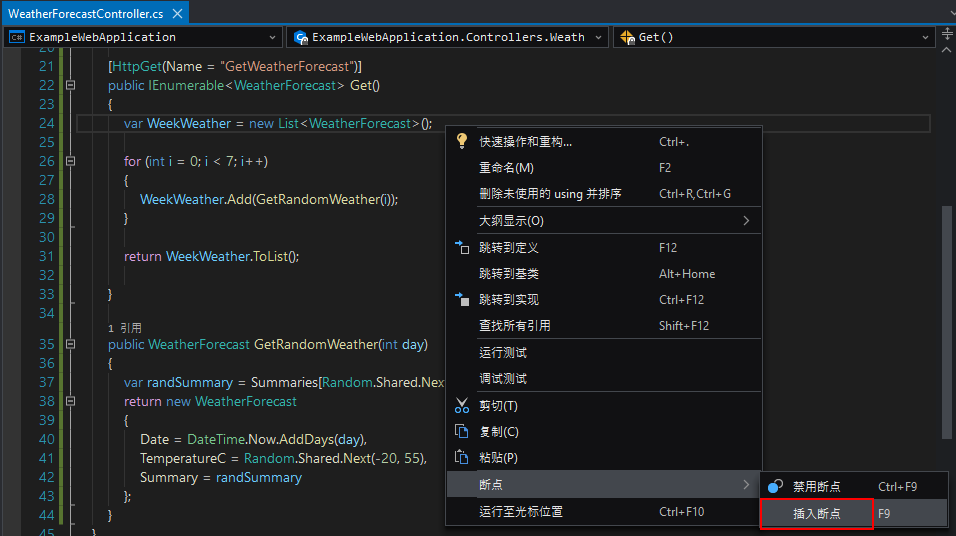Click line number 31 in the gutter
This screenshot has height=536, width=956.
(46, 256)
